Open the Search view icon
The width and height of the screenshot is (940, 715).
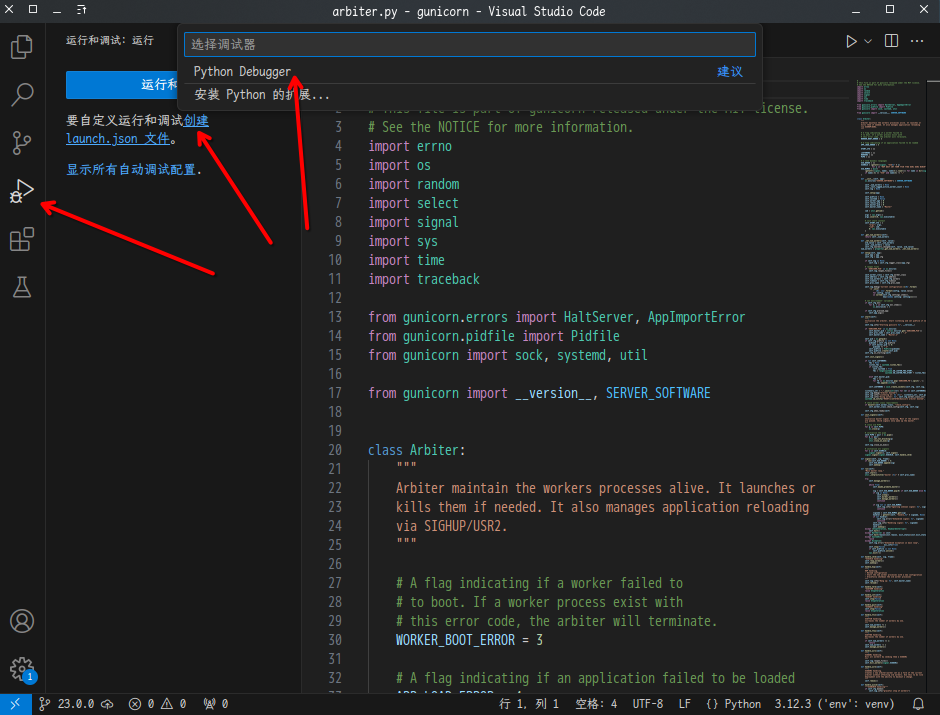22,95
